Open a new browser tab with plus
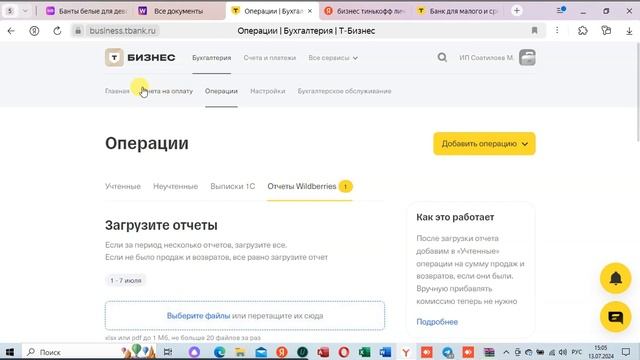Screen dimensions: 640x360 (x=517, y=11)
